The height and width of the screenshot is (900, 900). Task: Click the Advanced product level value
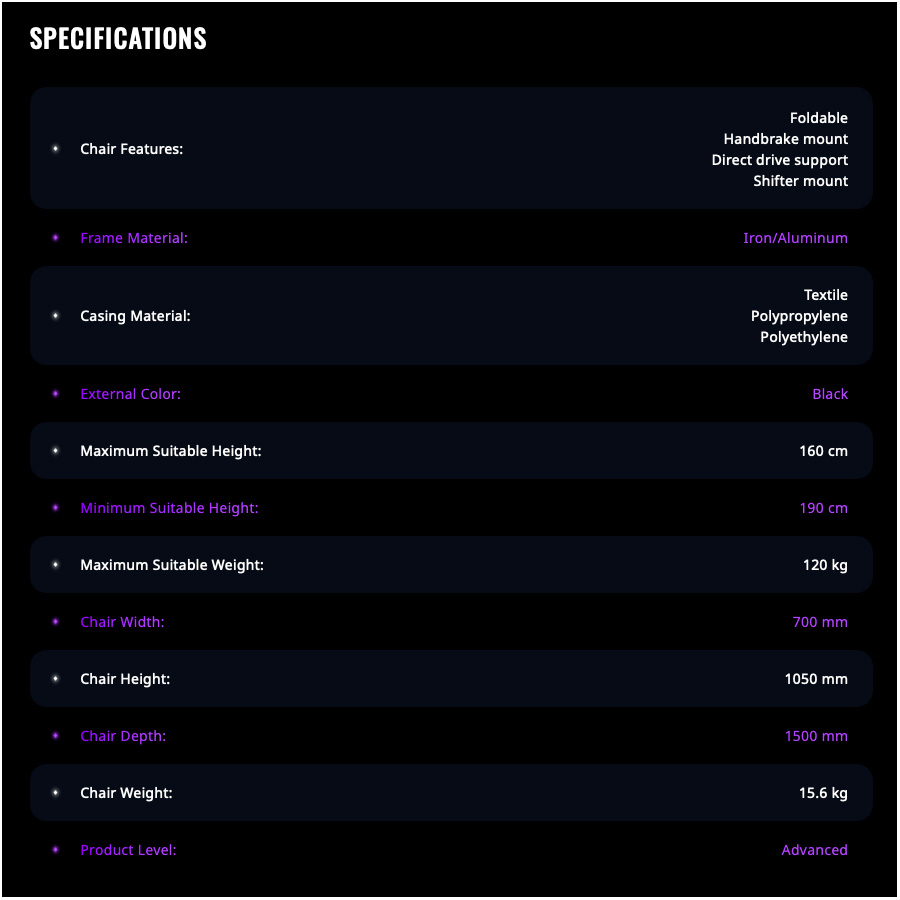pos(814,850)
